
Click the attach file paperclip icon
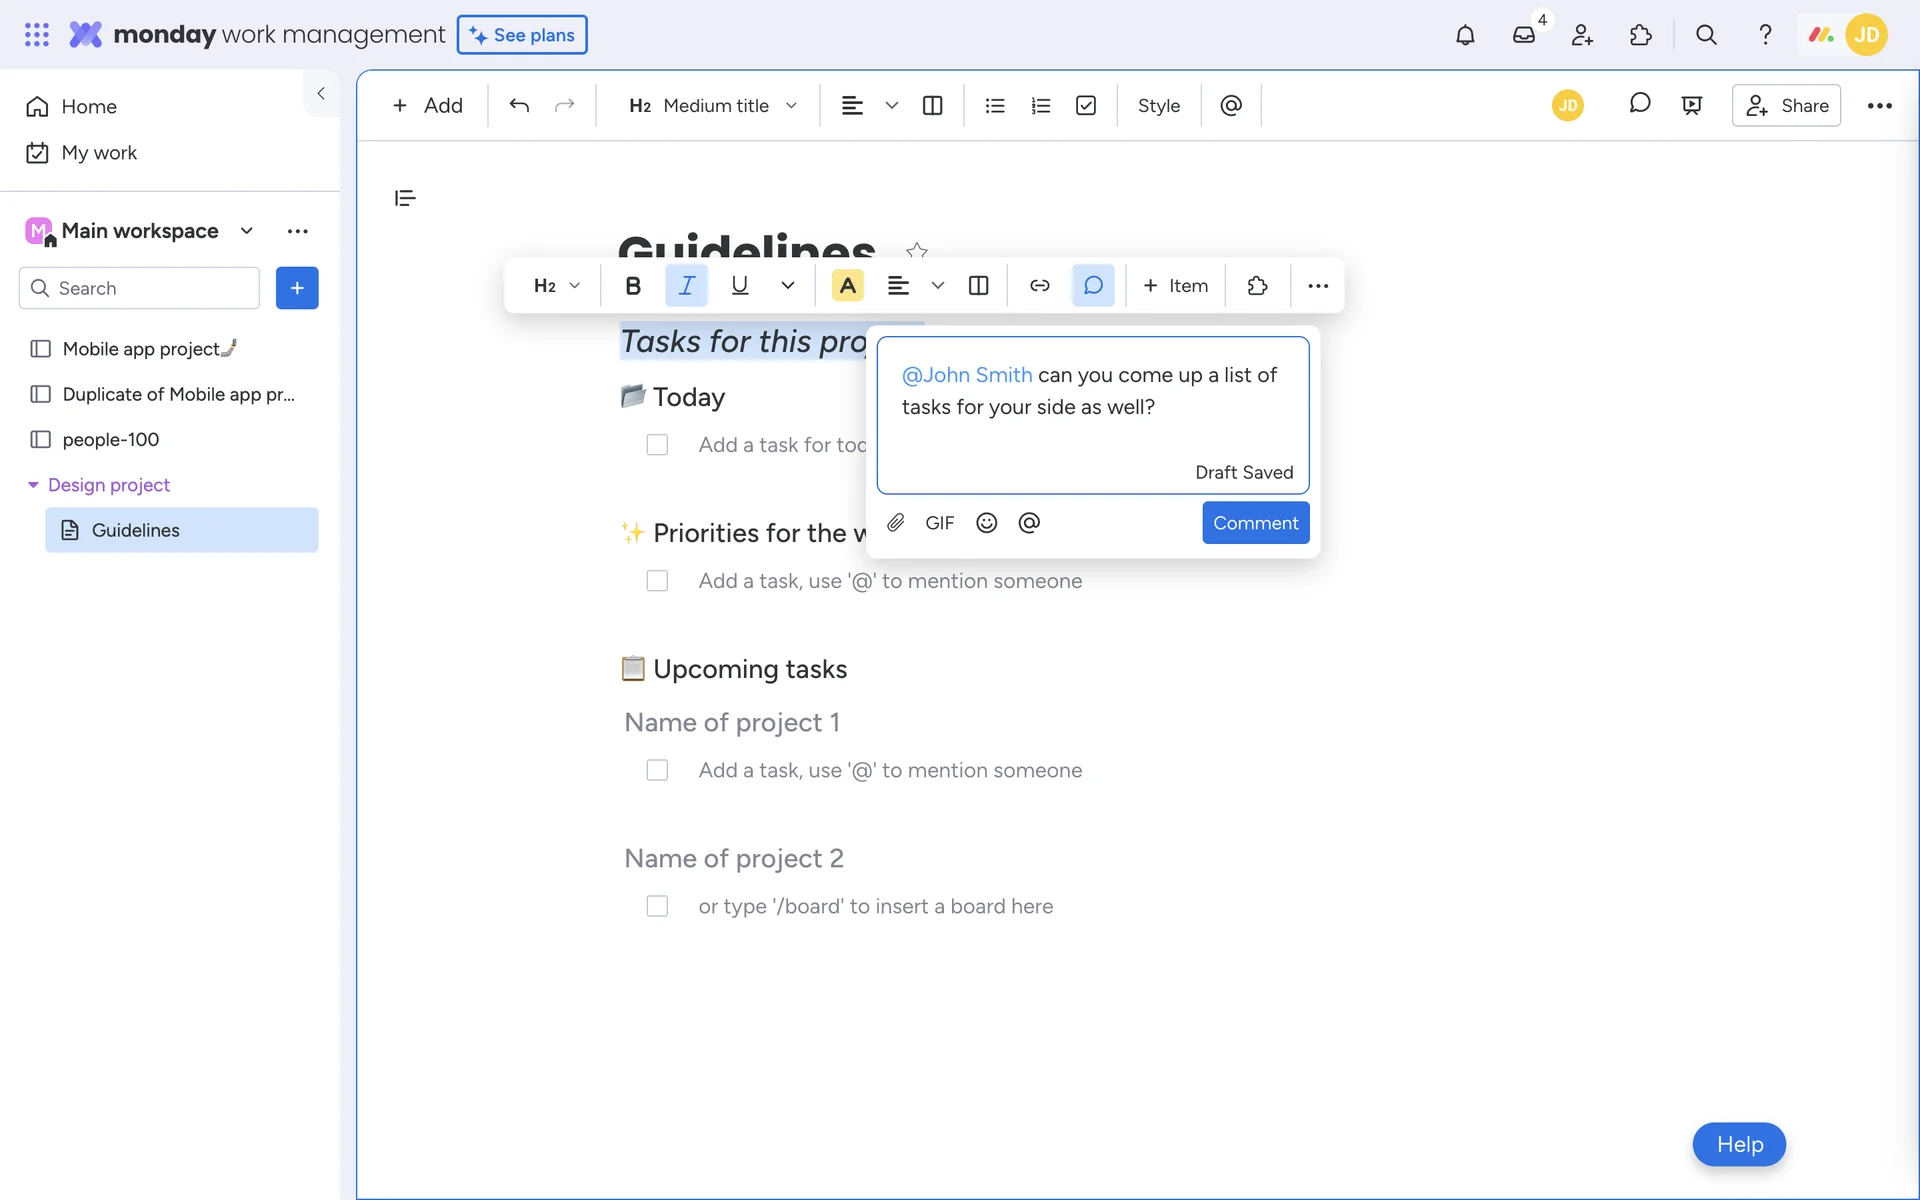click(x=896, y=522)
